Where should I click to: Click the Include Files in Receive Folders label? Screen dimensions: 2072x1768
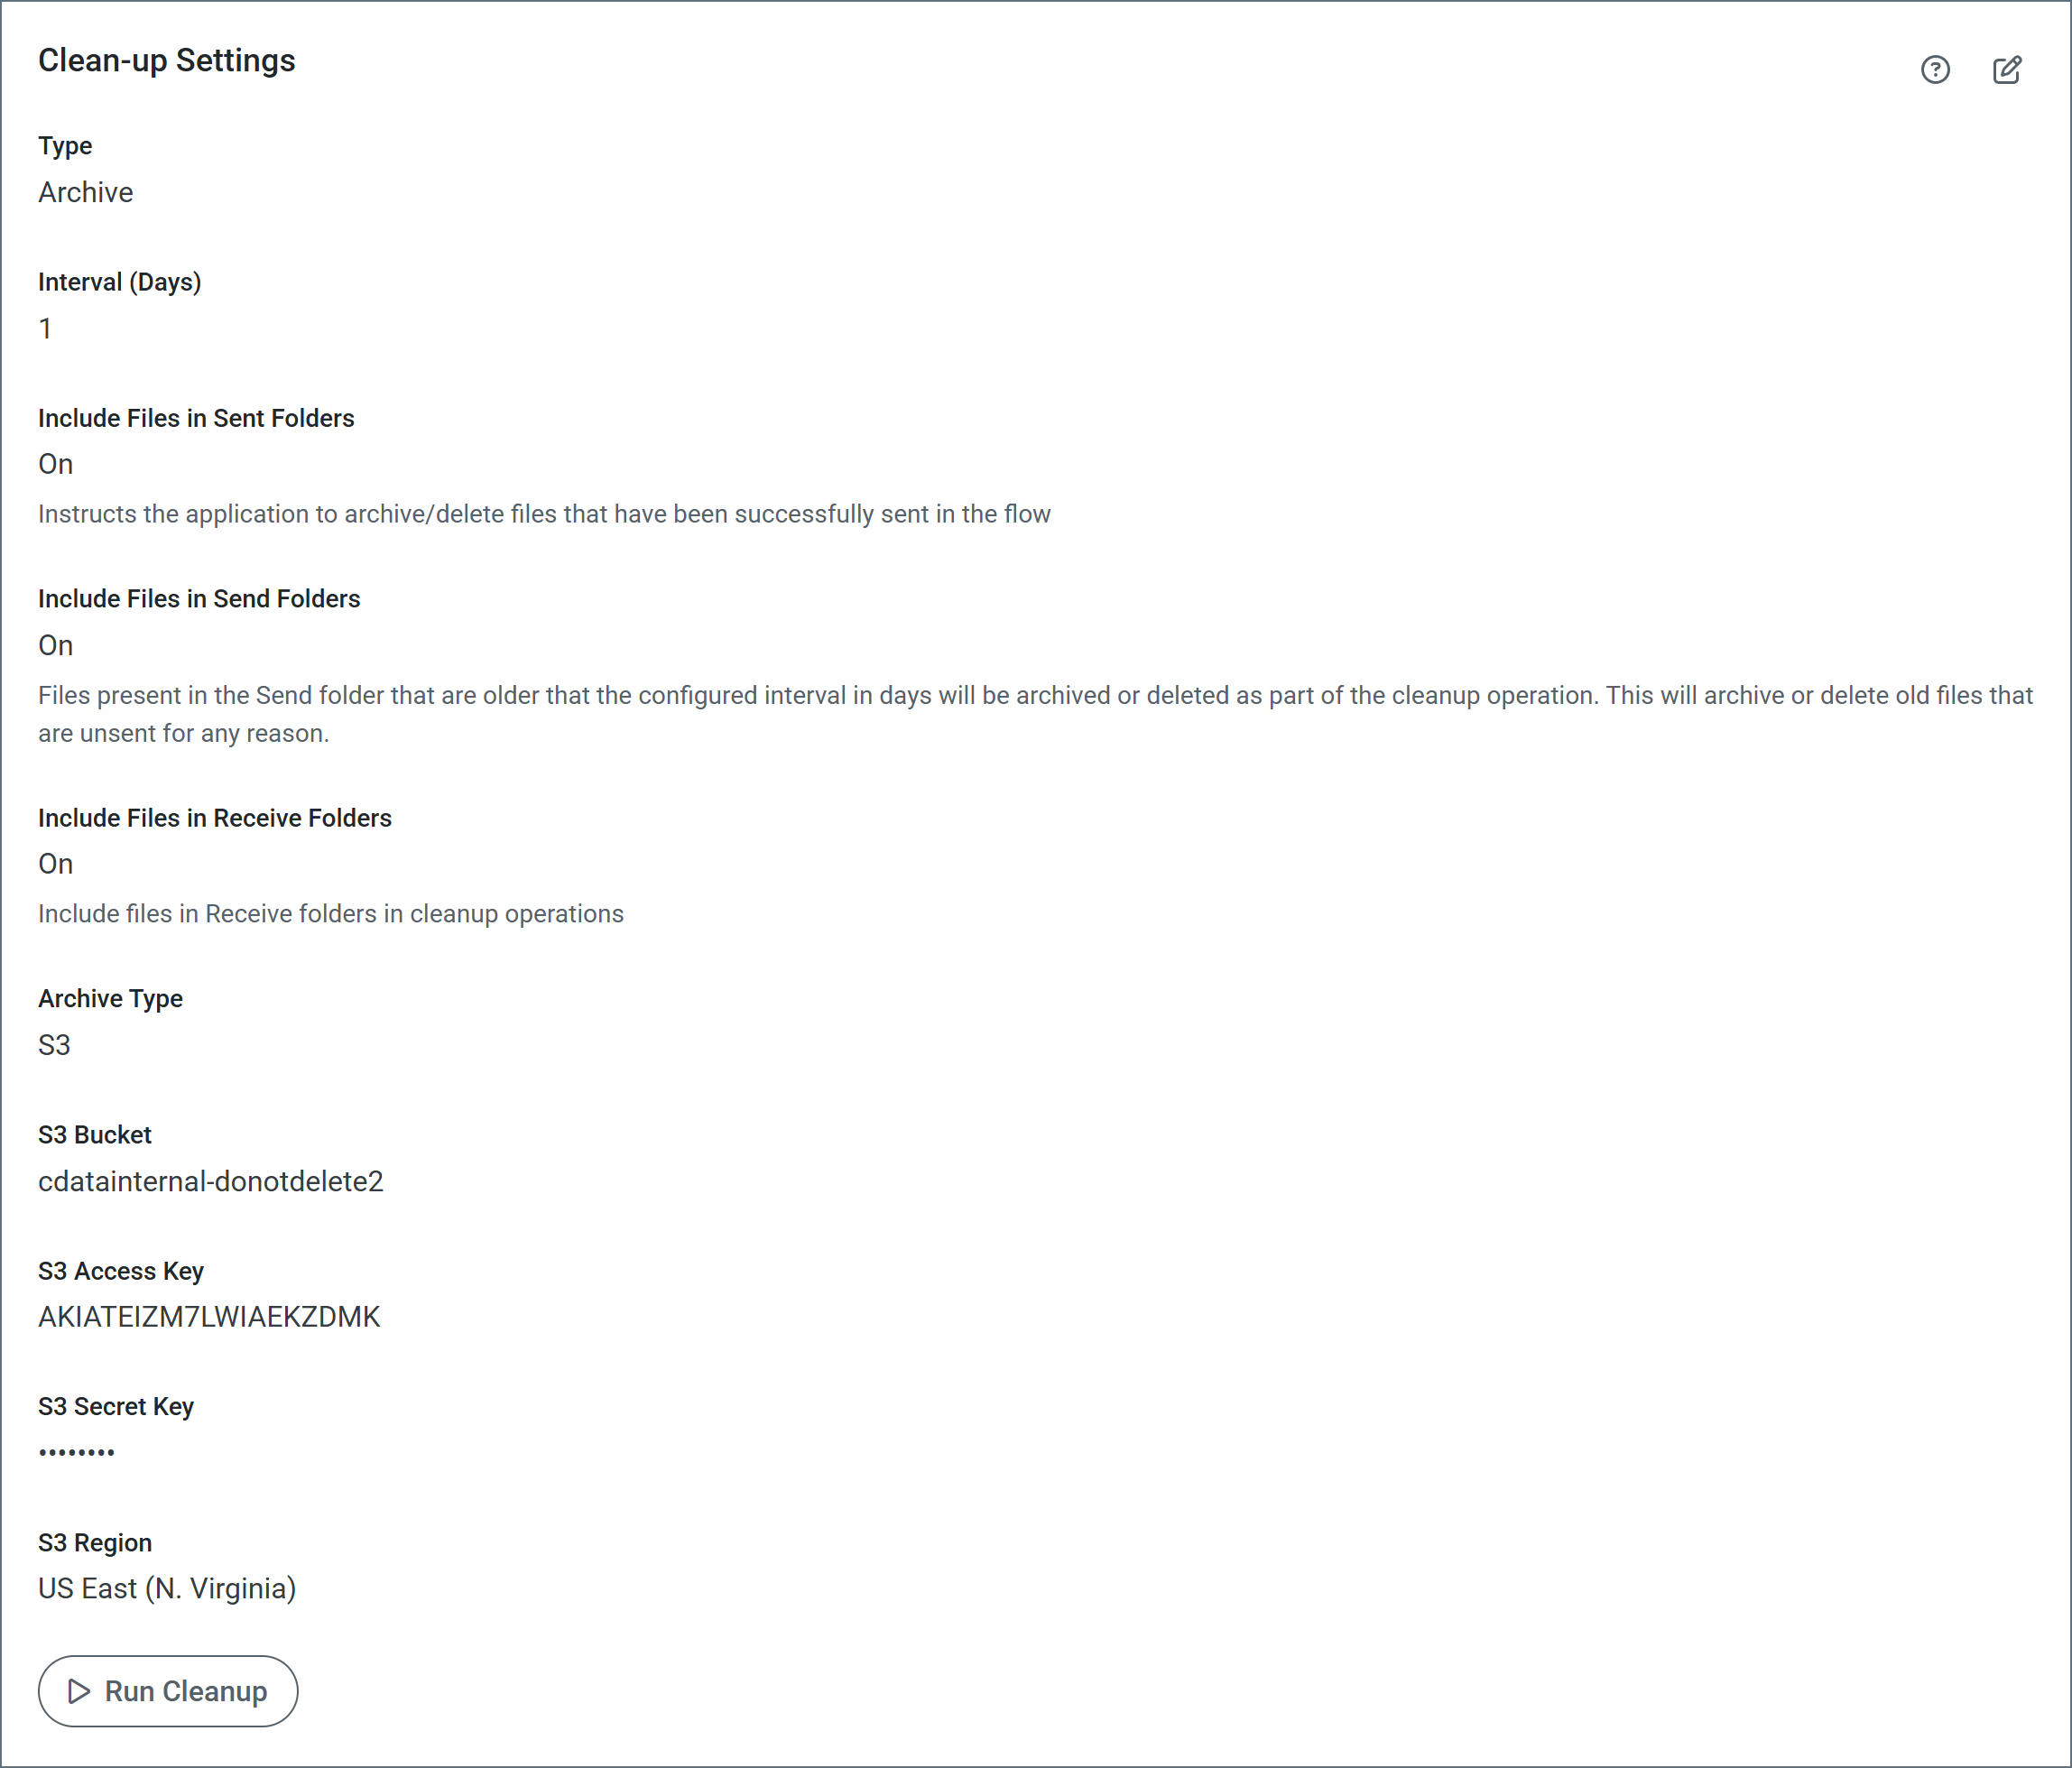[x=215, y=818]
